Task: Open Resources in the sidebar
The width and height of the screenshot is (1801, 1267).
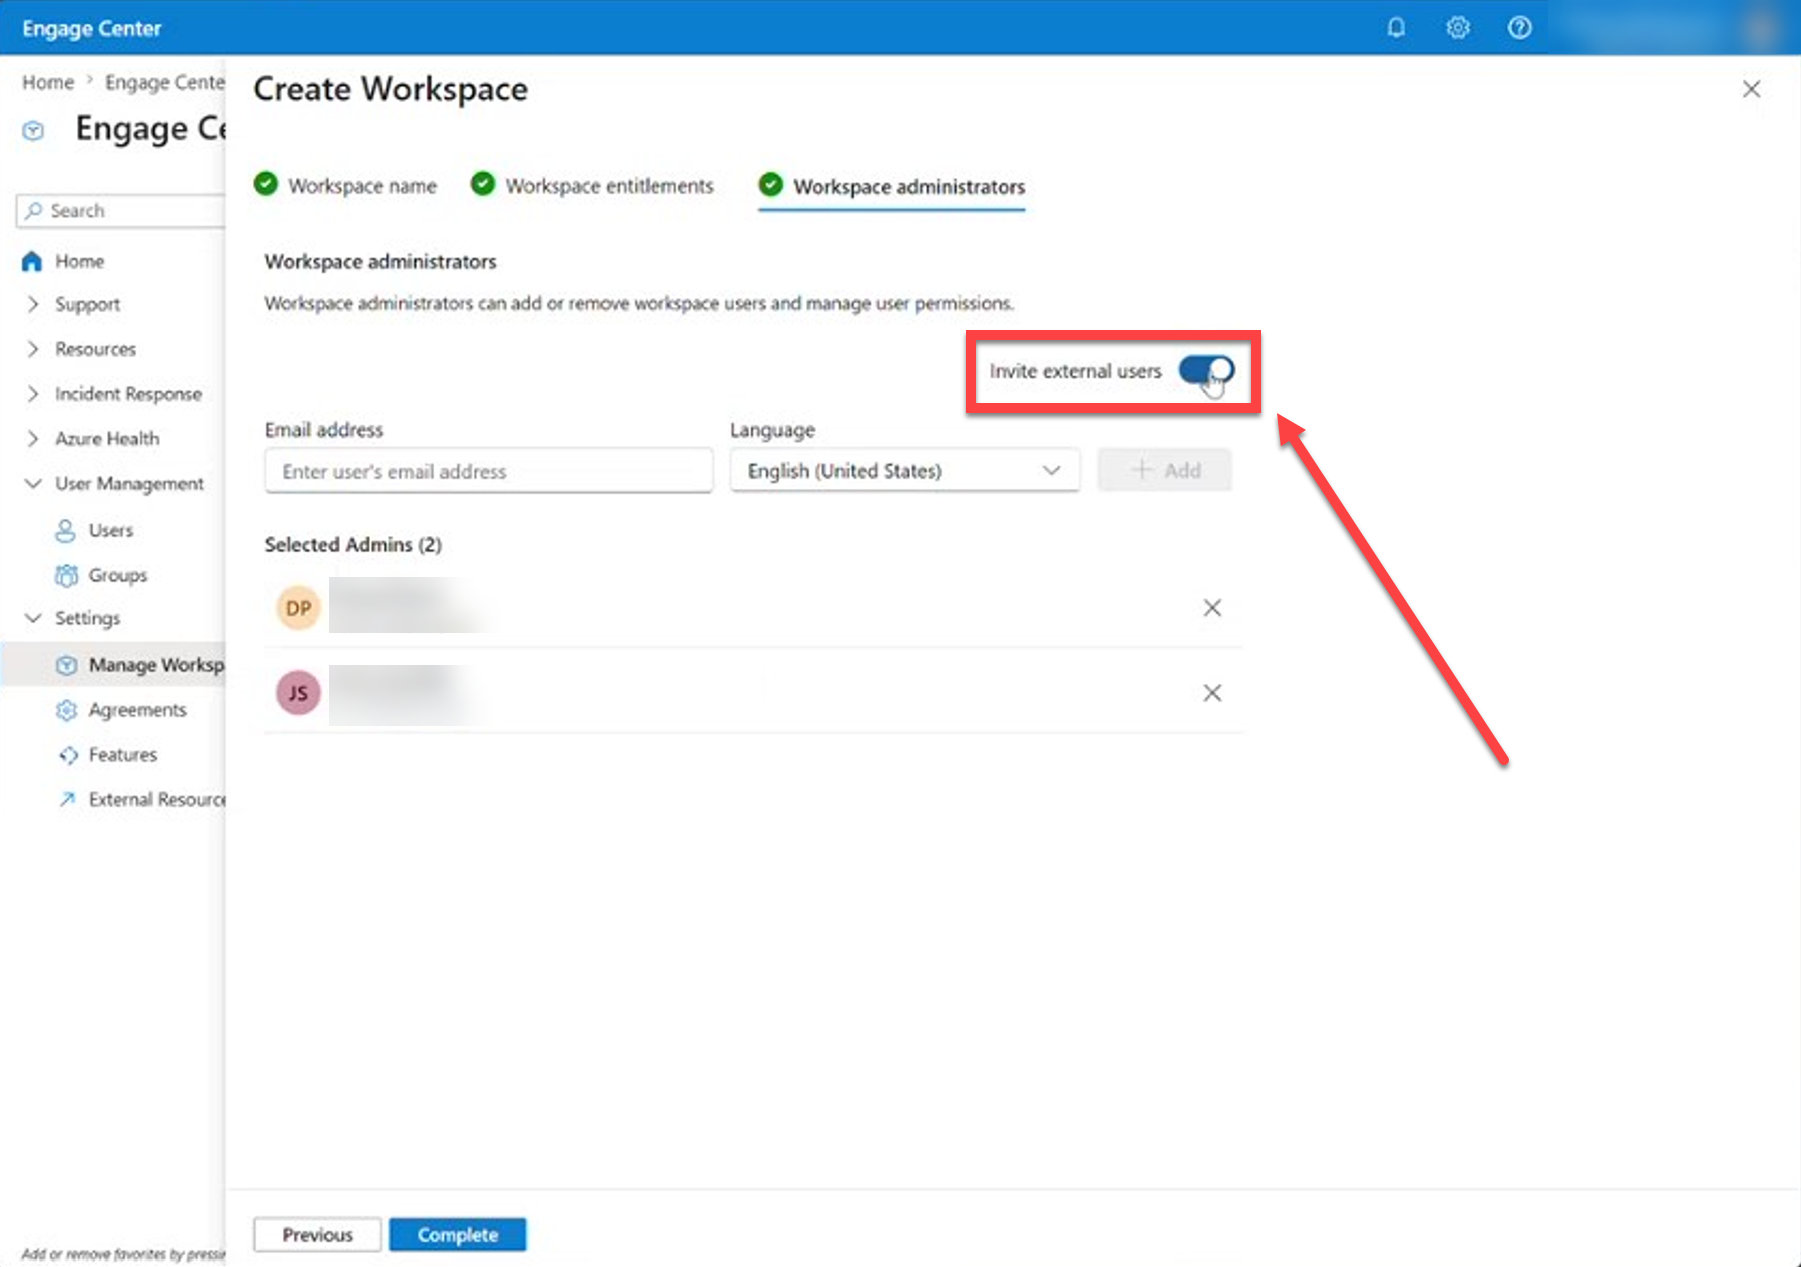Action: (95, 349)
